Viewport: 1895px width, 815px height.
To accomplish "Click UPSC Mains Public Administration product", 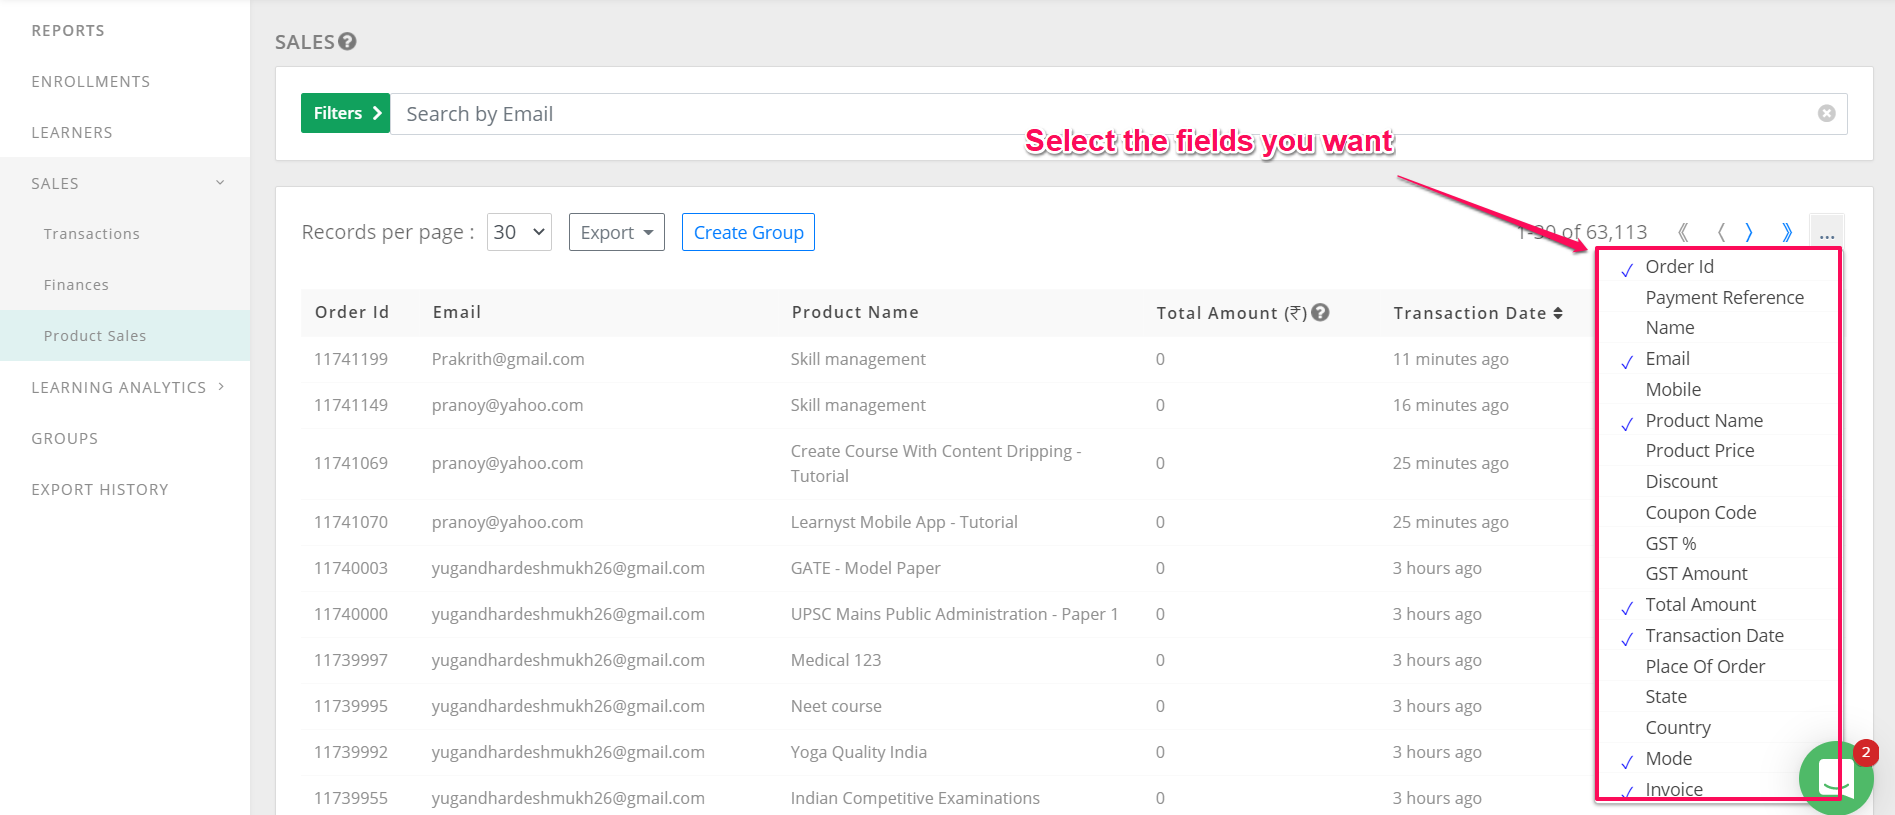I will (954, 614).
